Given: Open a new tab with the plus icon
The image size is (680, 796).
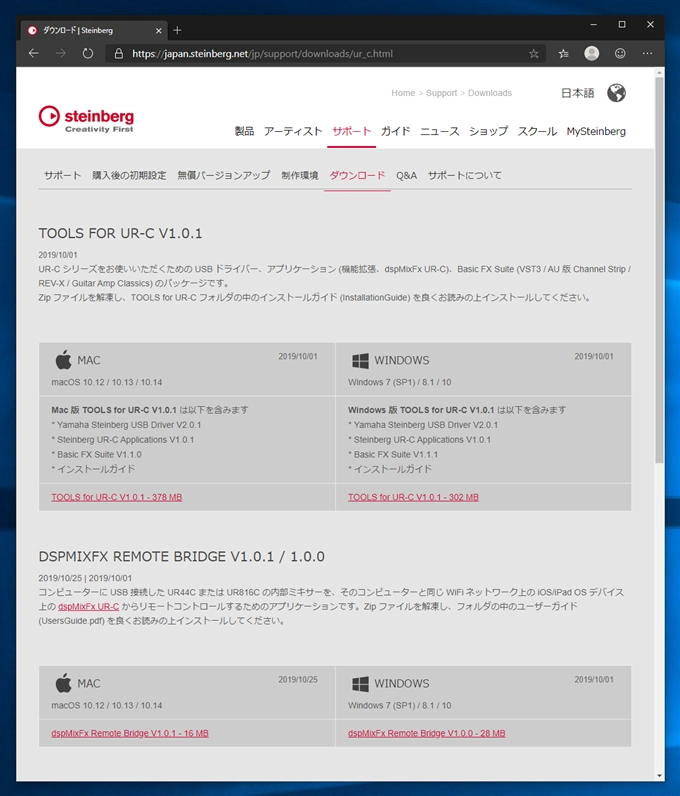Looking at the screenshot, I should pos(177,30).
